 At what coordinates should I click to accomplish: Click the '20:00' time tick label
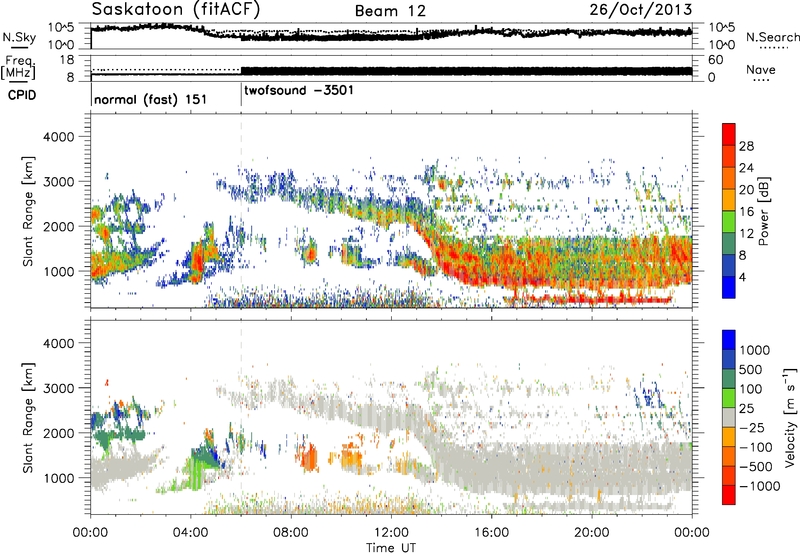point(591,533)
